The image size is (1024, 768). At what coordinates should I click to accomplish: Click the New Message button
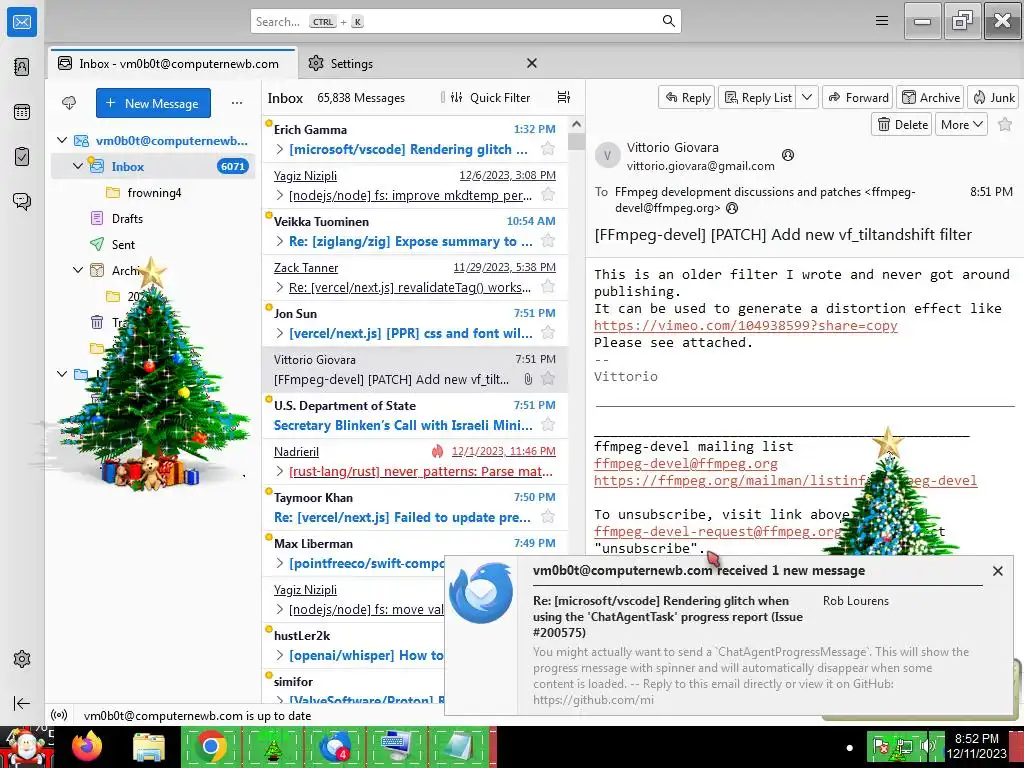[x=153, y=103]
